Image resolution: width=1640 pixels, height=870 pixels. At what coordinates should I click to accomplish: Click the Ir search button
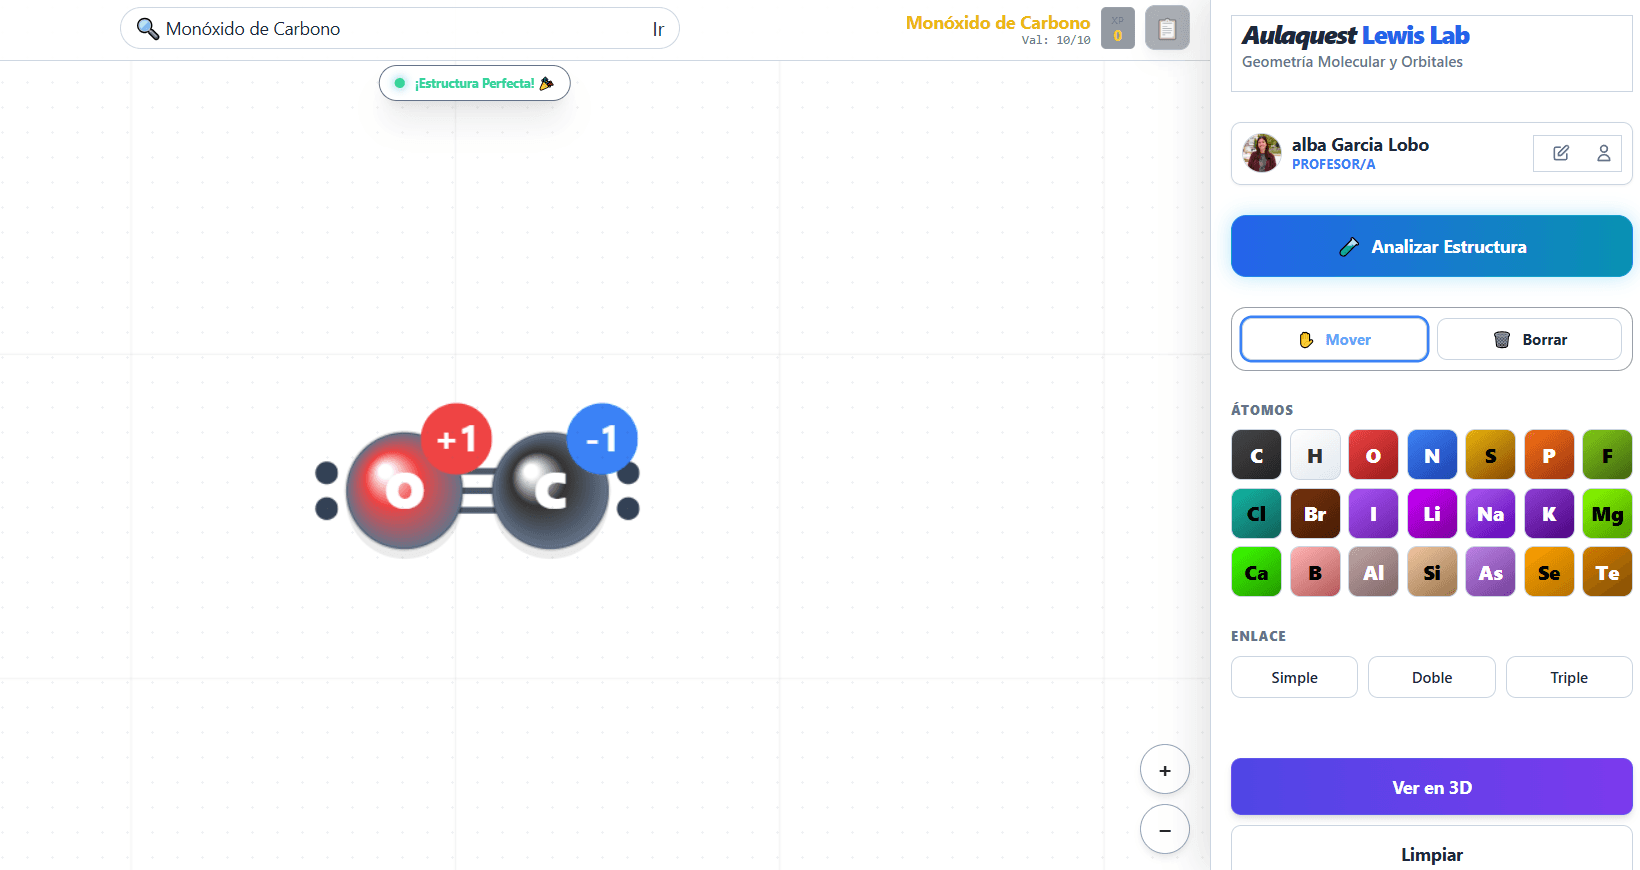[x=658, y=29]
